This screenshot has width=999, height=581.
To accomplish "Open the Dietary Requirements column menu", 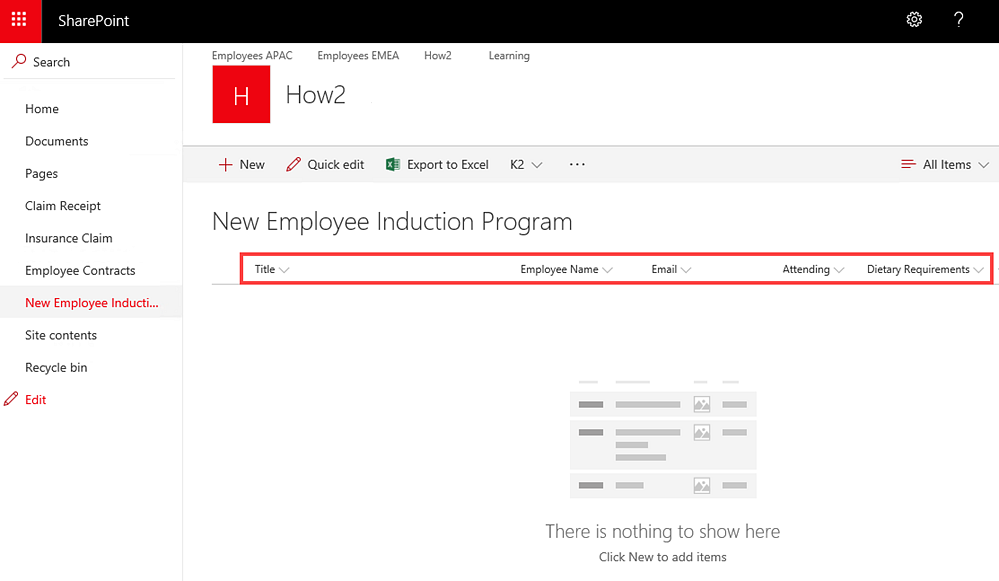I will tap(925, 270).
